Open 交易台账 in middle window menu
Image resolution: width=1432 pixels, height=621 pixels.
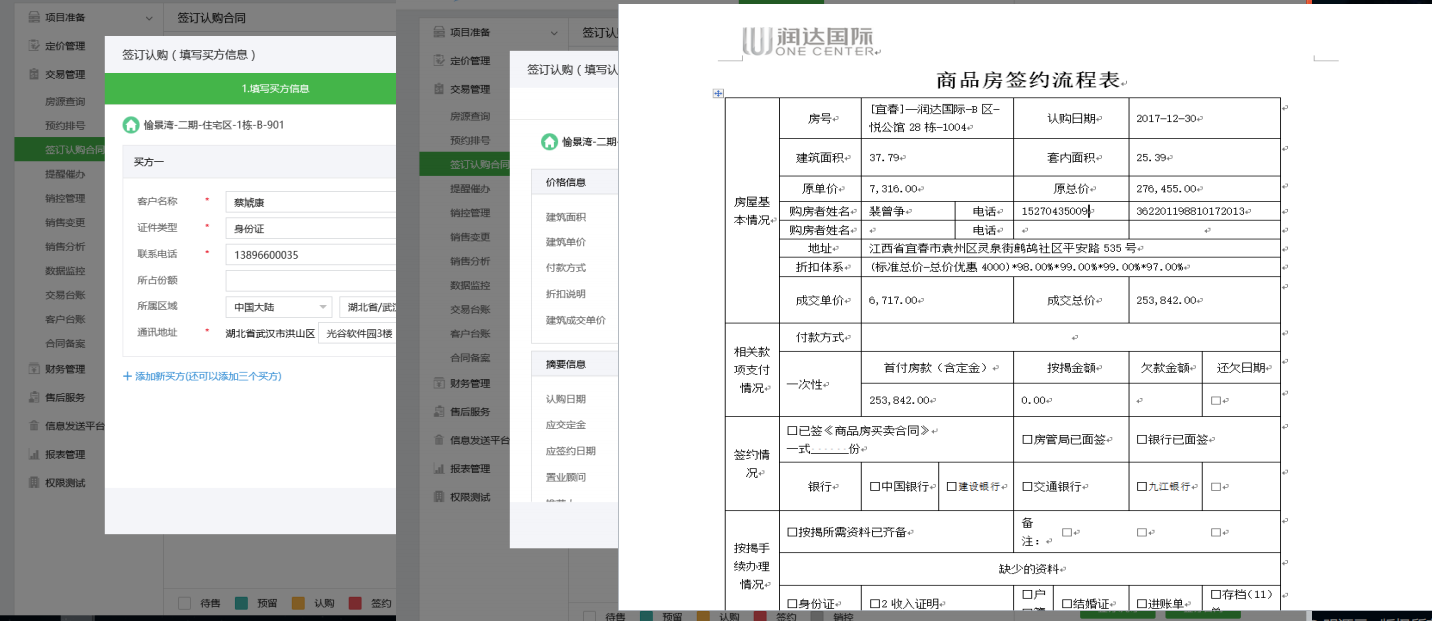[x=470, y=309]
